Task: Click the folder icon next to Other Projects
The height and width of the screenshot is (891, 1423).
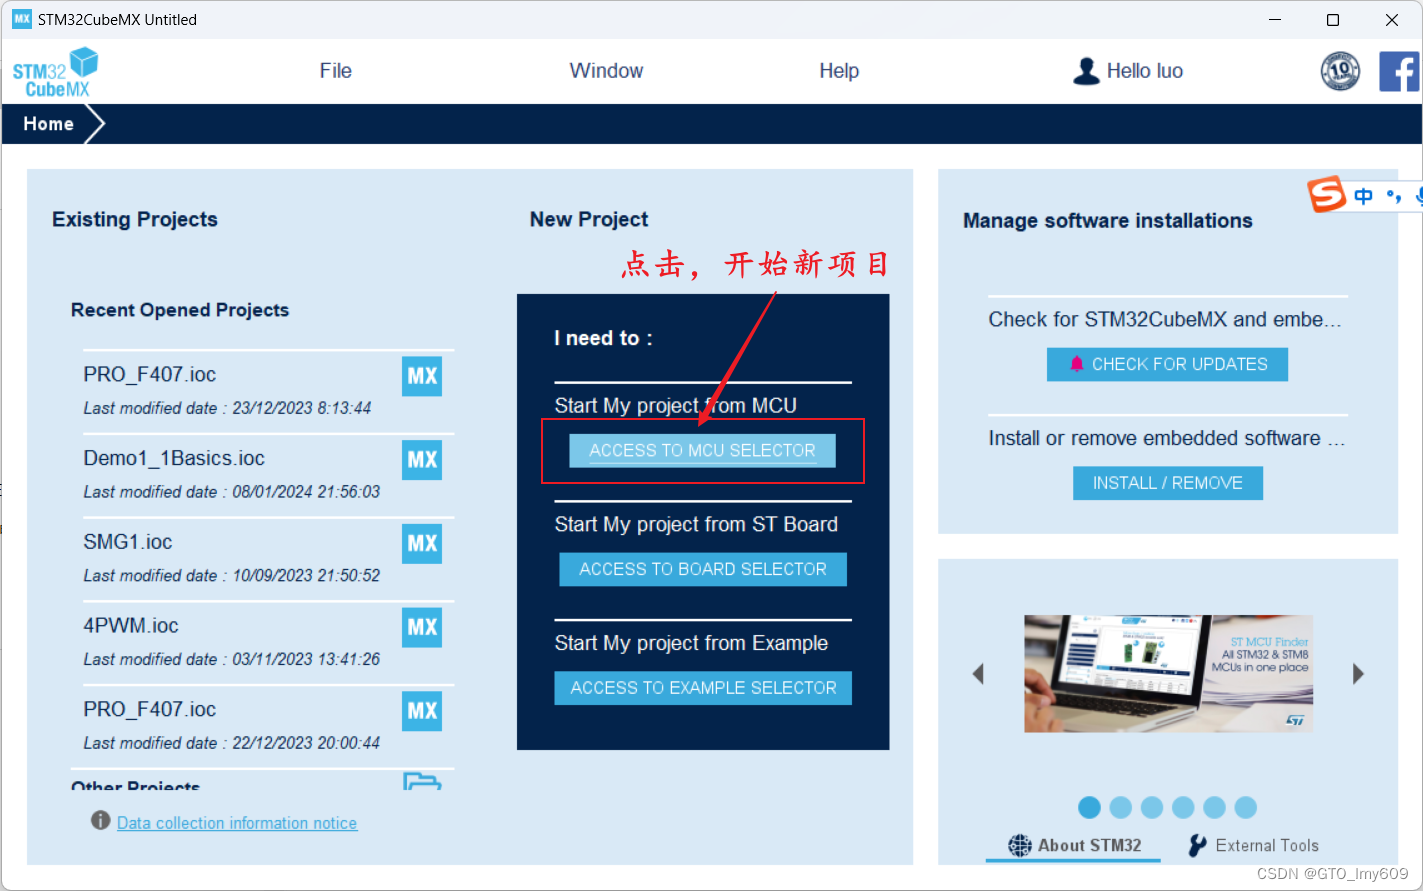Action: pos(422,781)
